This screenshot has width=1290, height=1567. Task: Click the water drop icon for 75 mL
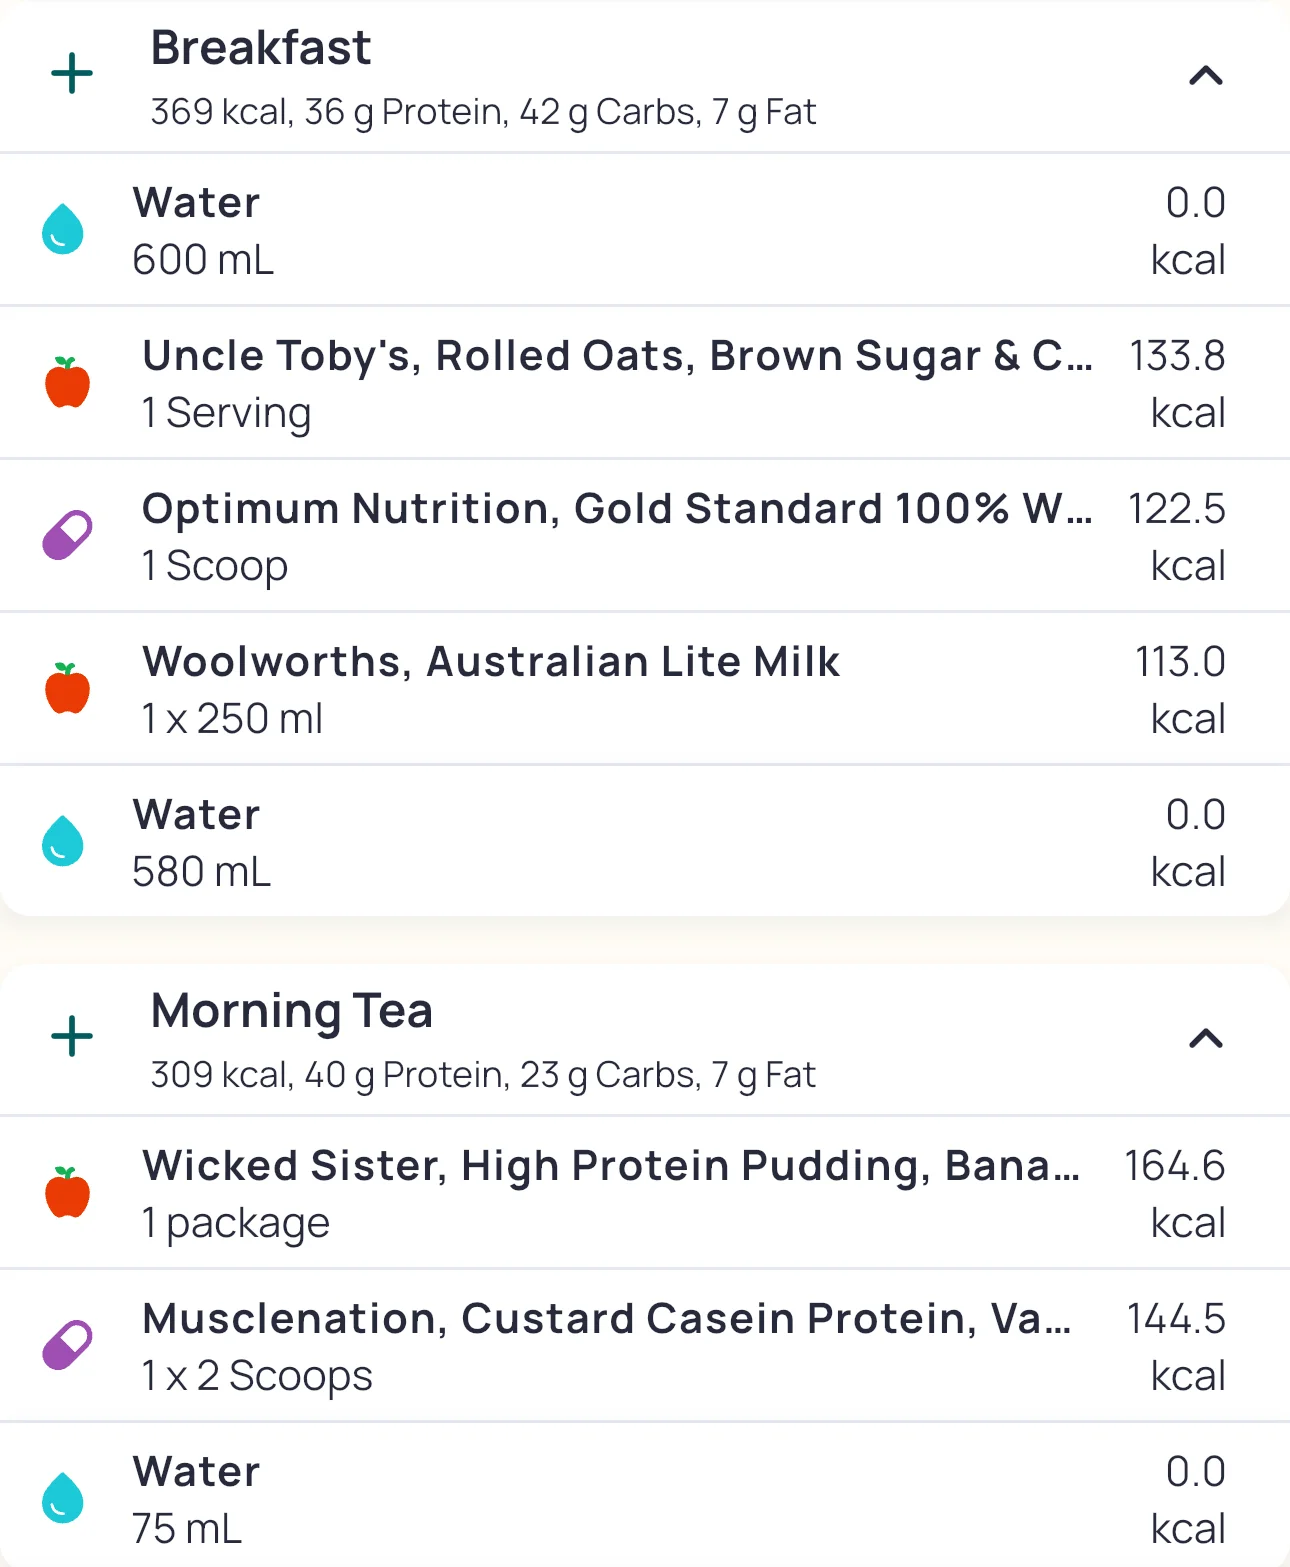click(x=63, y=1498)
